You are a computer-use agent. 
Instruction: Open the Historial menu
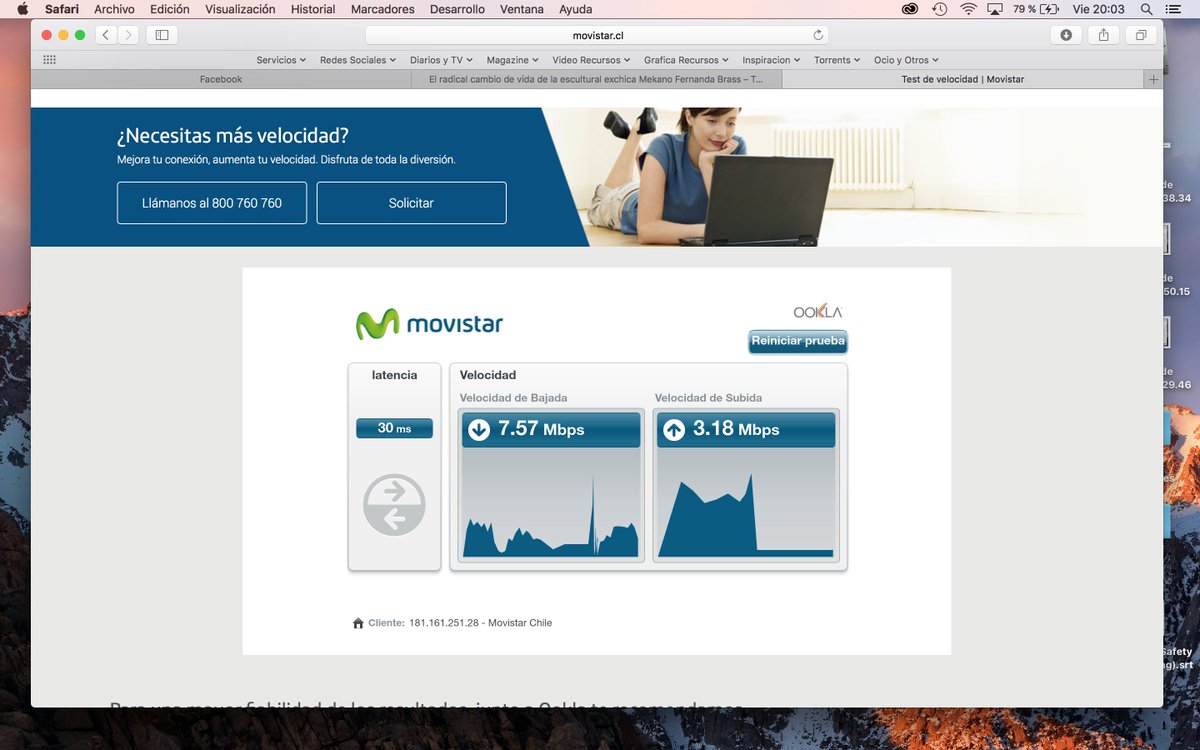tap(313, 9)
